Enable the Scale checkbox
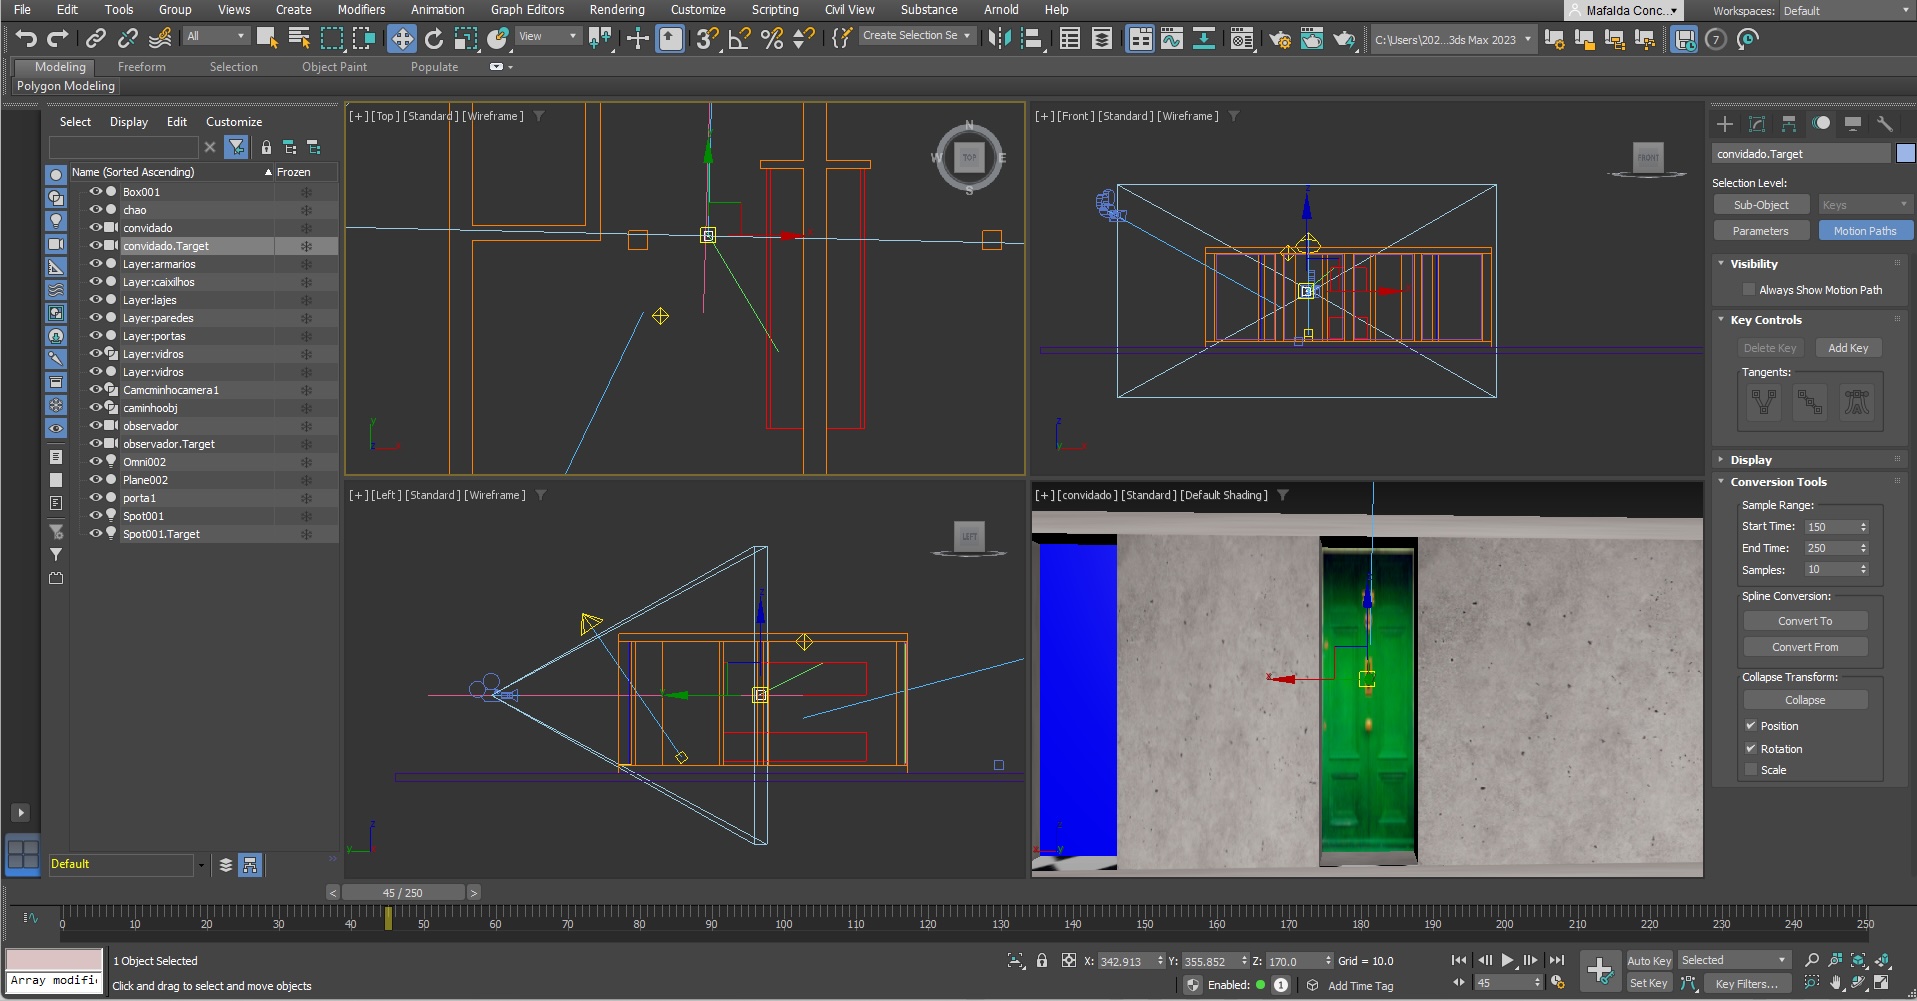The height and width of the screenshot is (1001, 1917). click(x=1750, y=770)
